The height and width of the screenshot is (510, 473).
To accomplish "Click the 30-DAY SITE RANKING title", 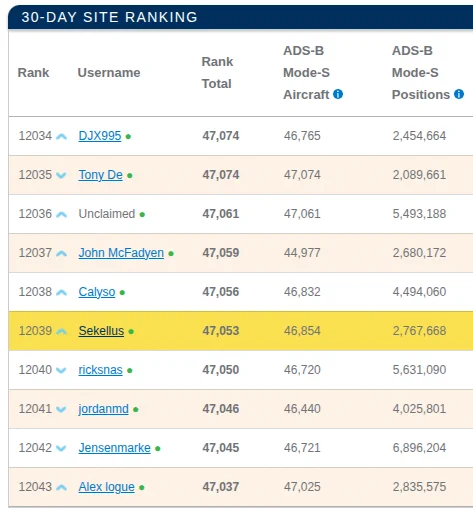I will (x=109, y=17).
